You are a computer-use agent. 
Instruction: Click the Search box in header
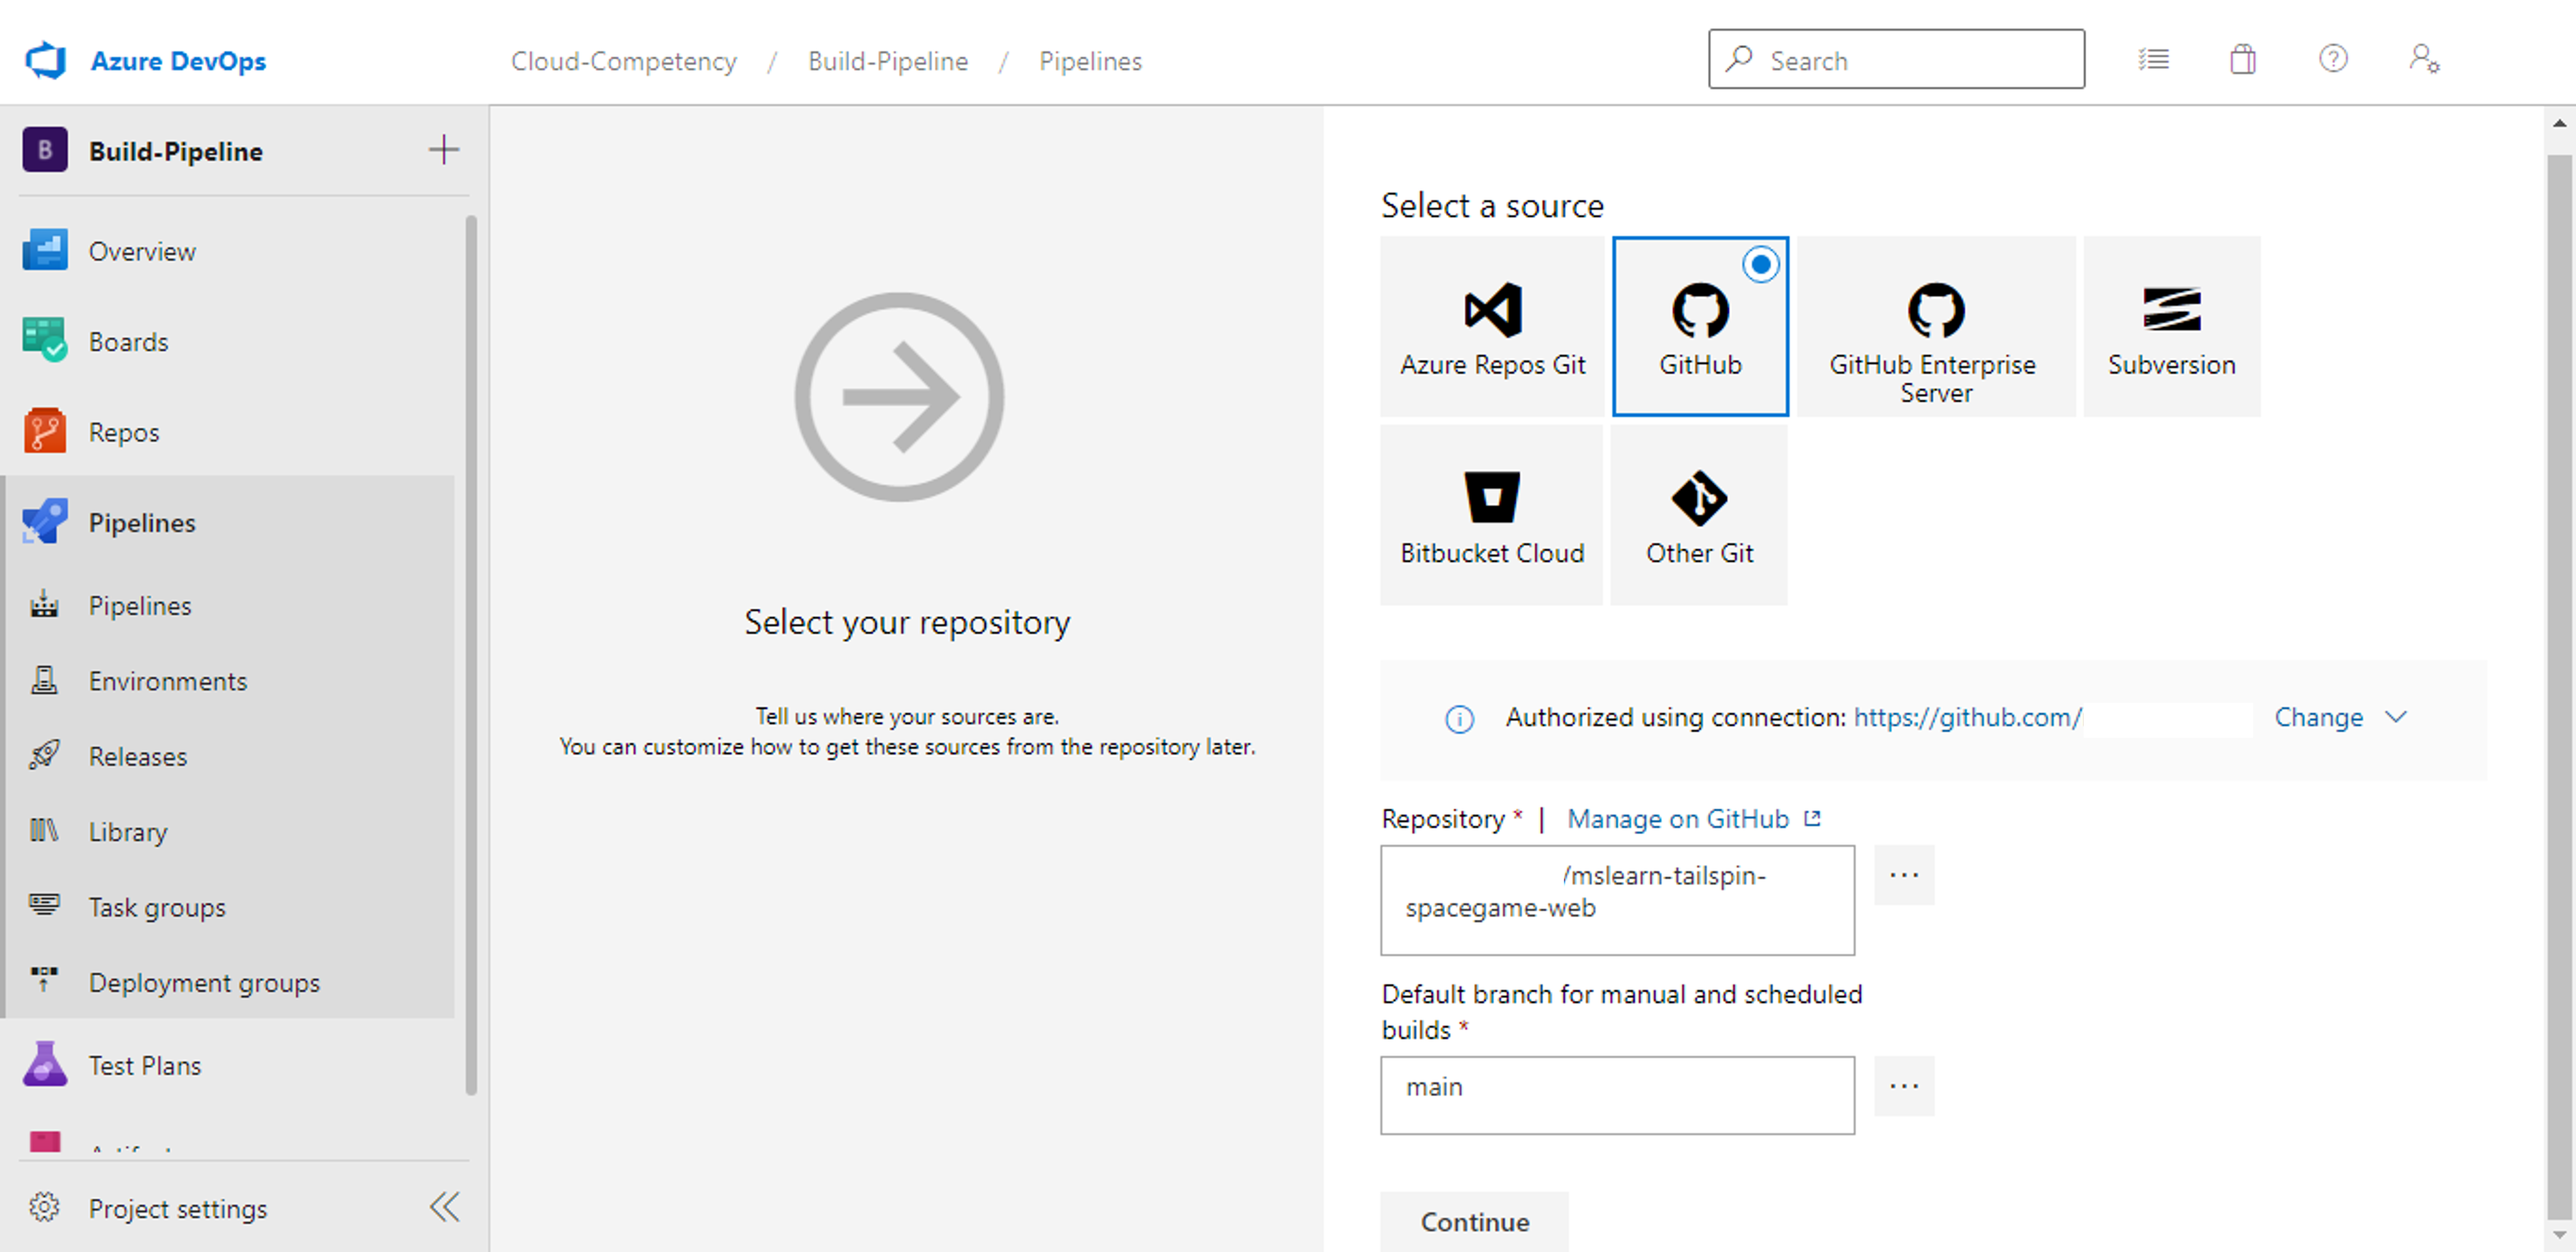pos(1896,60)
